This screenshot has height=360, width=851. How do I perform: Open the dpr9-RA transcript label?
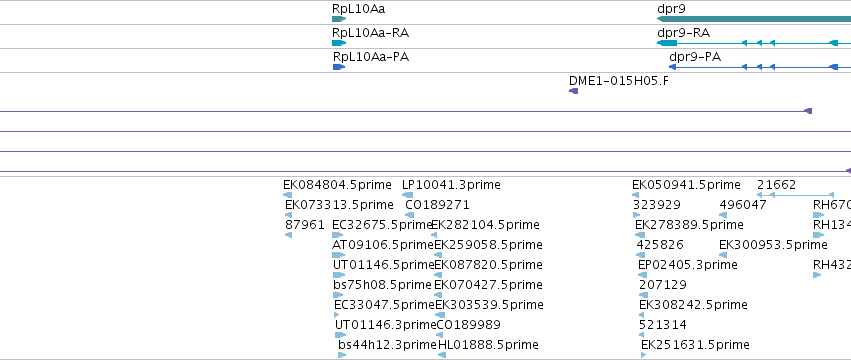coord(683,33)
